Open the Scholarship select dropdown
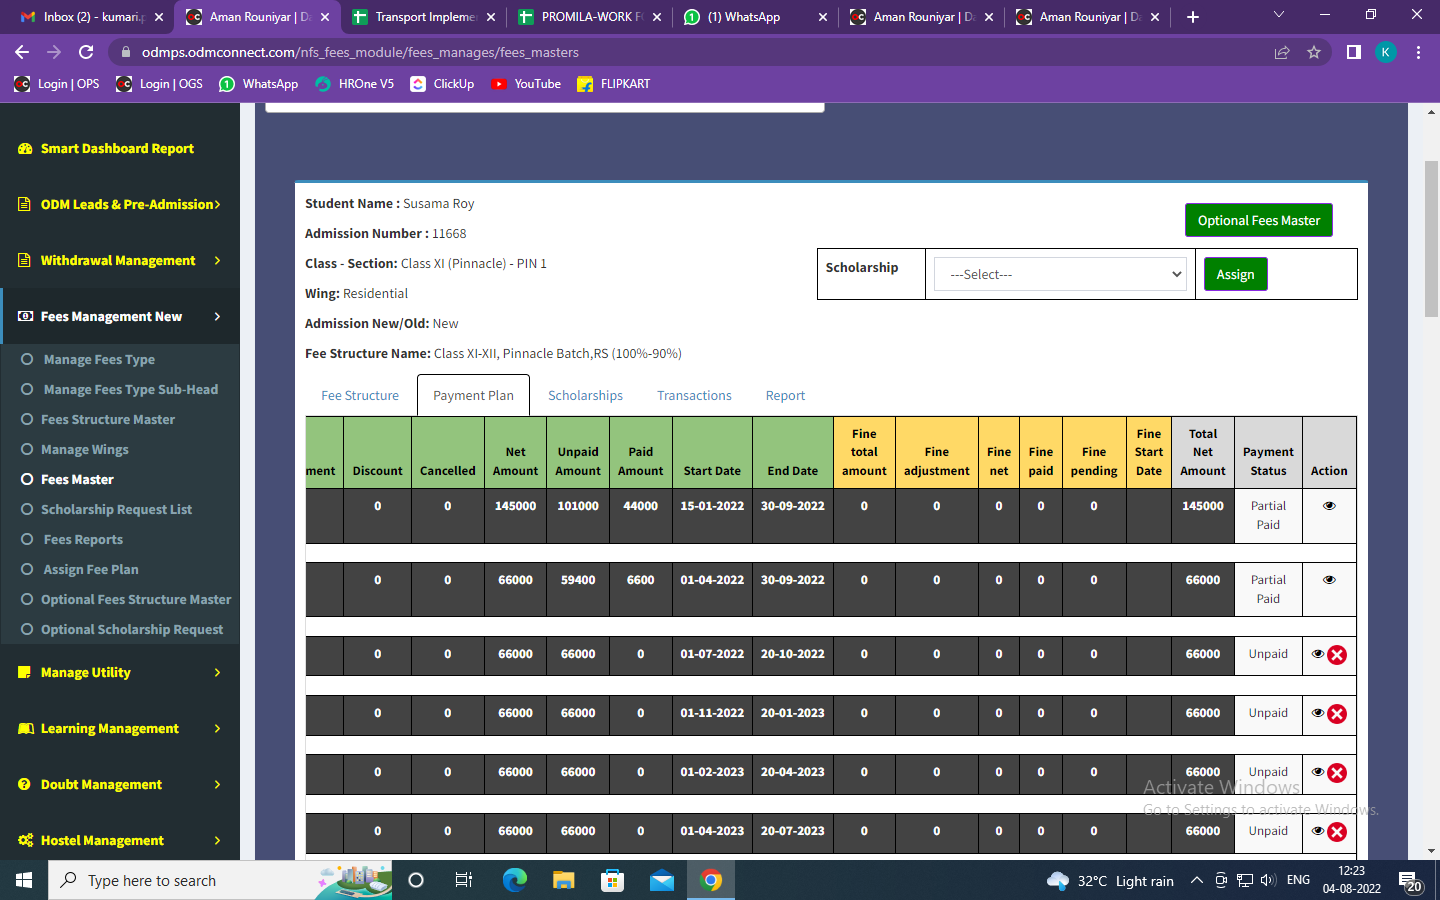Screen dimensions: 1440x900 point(1060,274)
